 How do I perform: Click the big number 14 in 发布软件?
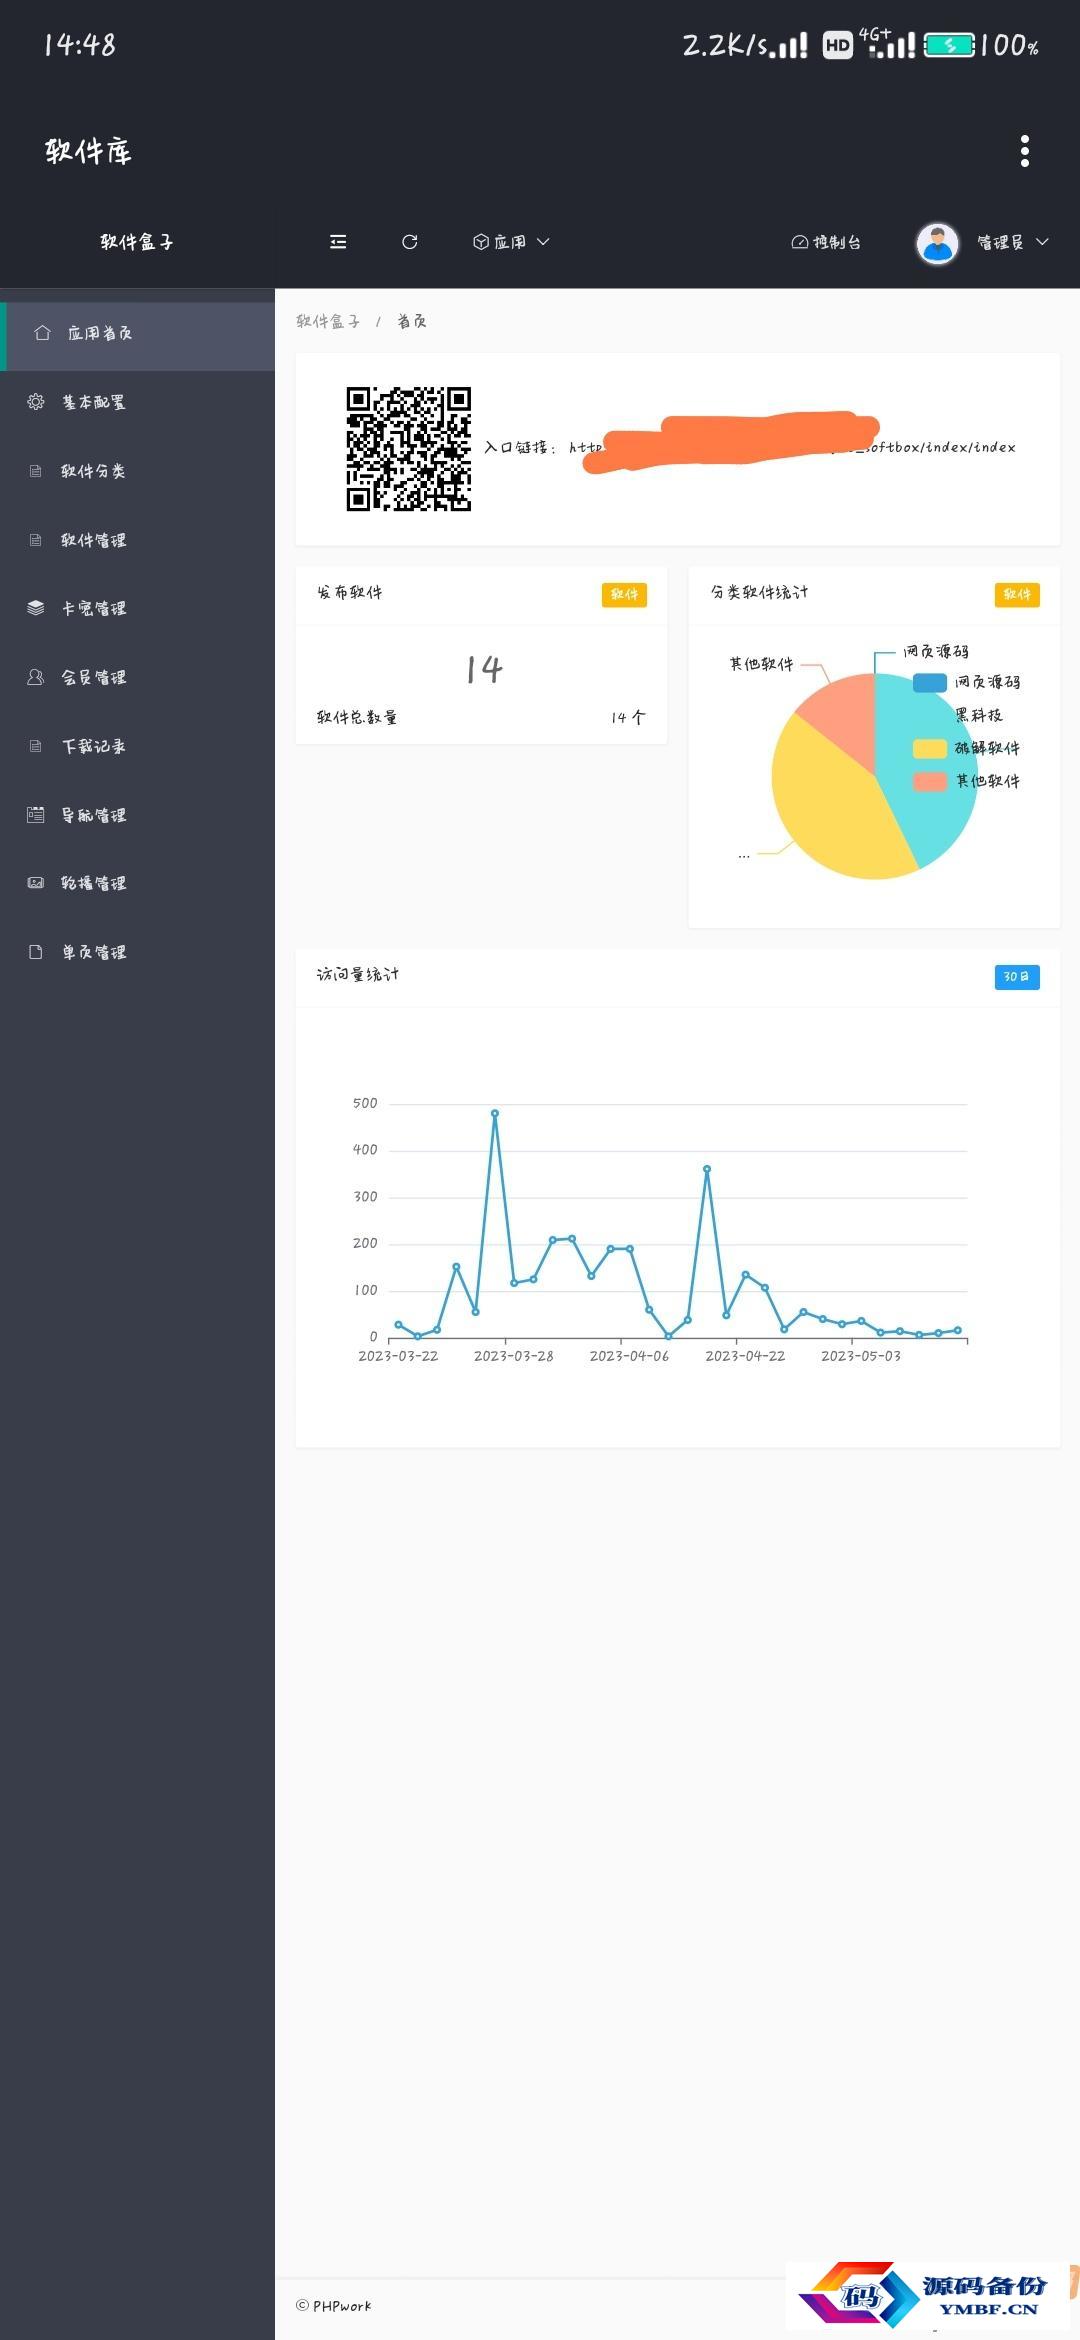point(484,669)
